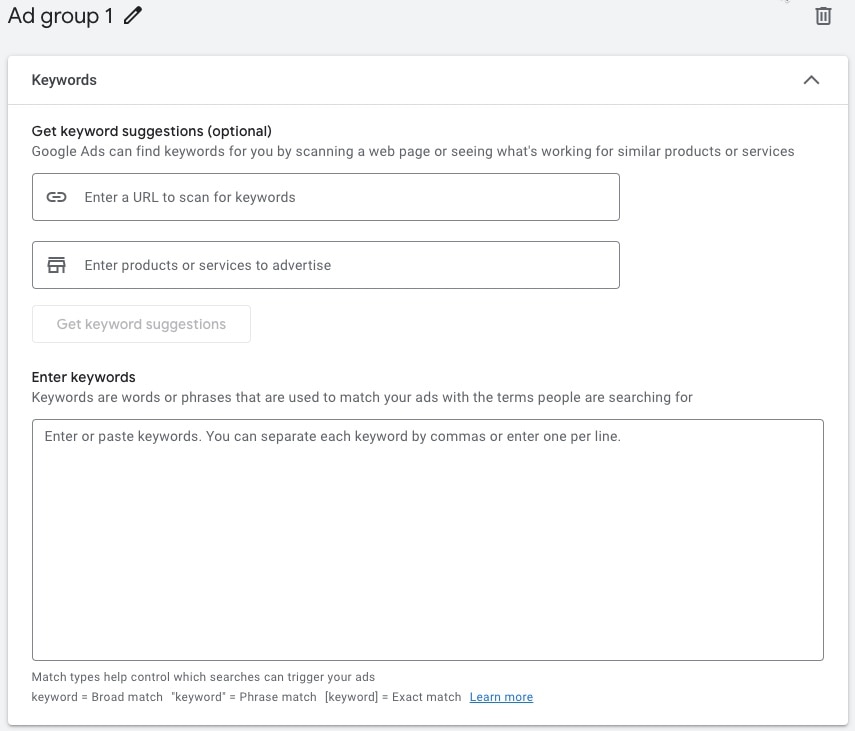The image size is (855, 731).
Task: Focus the 'Enter products or services' field
Action: click(x=326, y=265)
